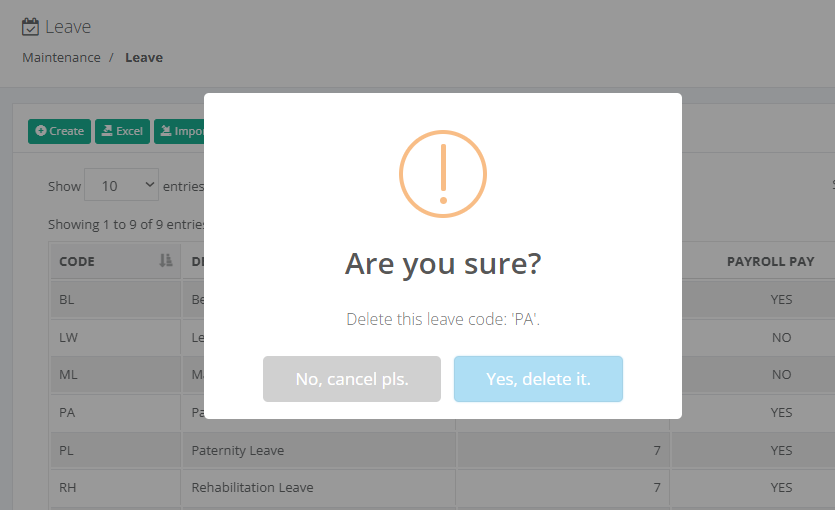Click the calendar icon beside Leave title
The width and height of the screenshot is (835, 510).
30,27
